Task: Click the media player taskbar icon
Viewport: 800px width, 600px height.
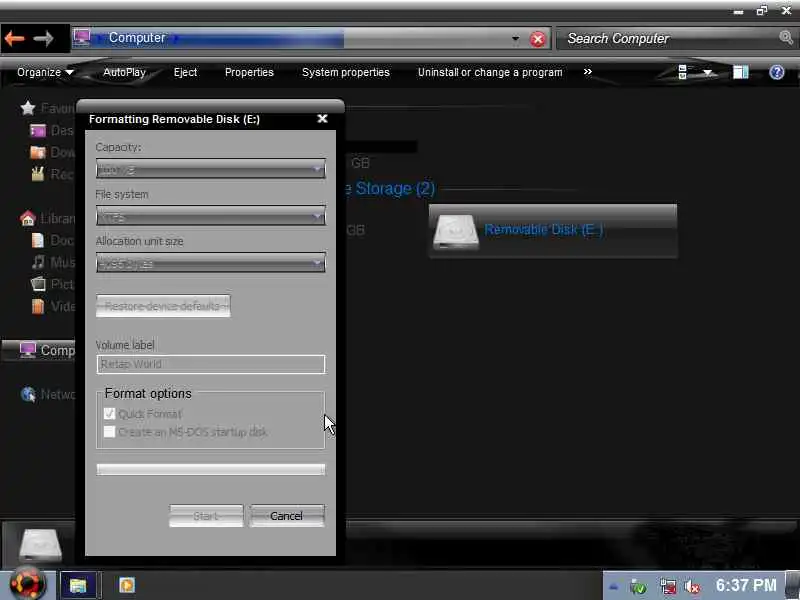Action: coord(127,585)
